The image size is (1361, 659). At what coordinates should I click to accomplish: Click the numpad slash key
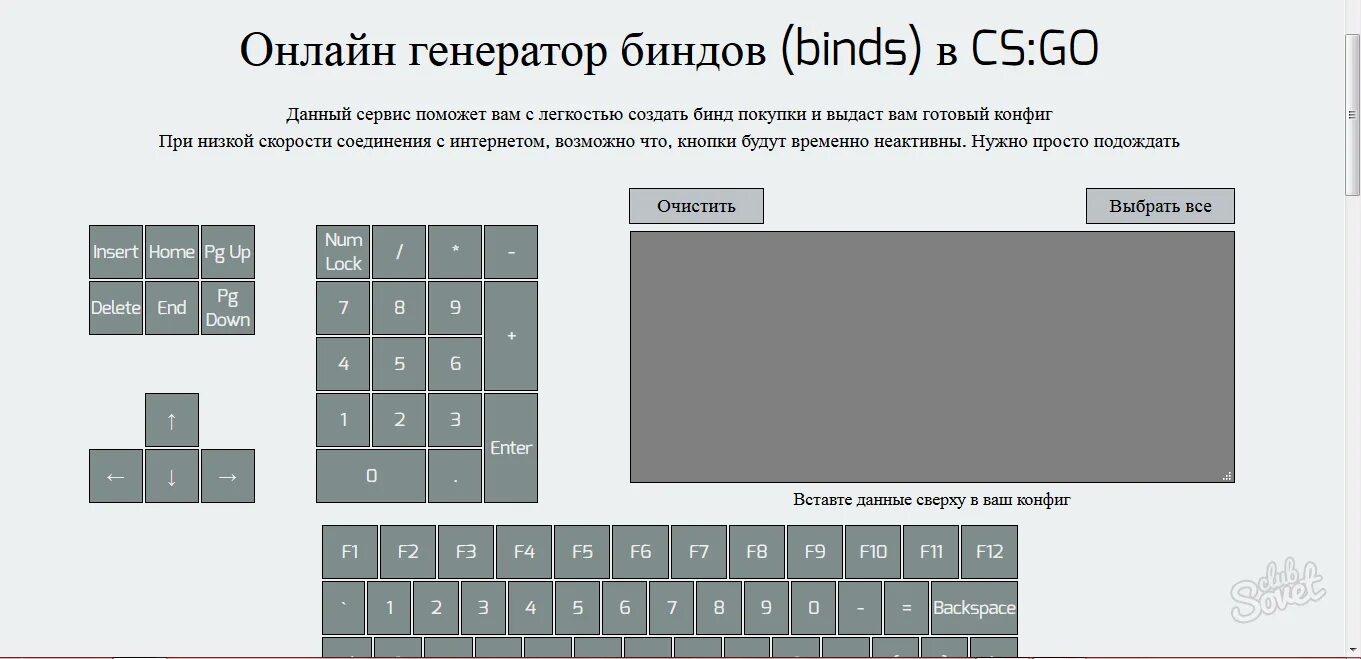tap(399, 252)
